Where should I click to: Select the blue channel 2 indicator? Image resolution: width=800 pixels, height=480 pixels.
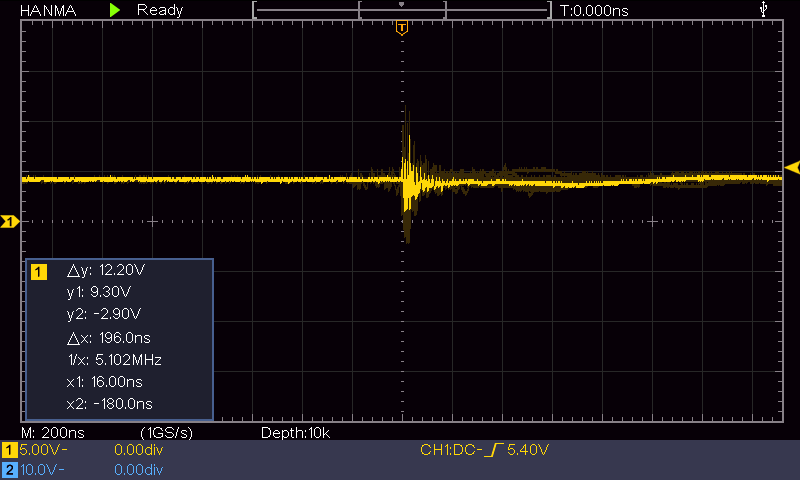10,469
